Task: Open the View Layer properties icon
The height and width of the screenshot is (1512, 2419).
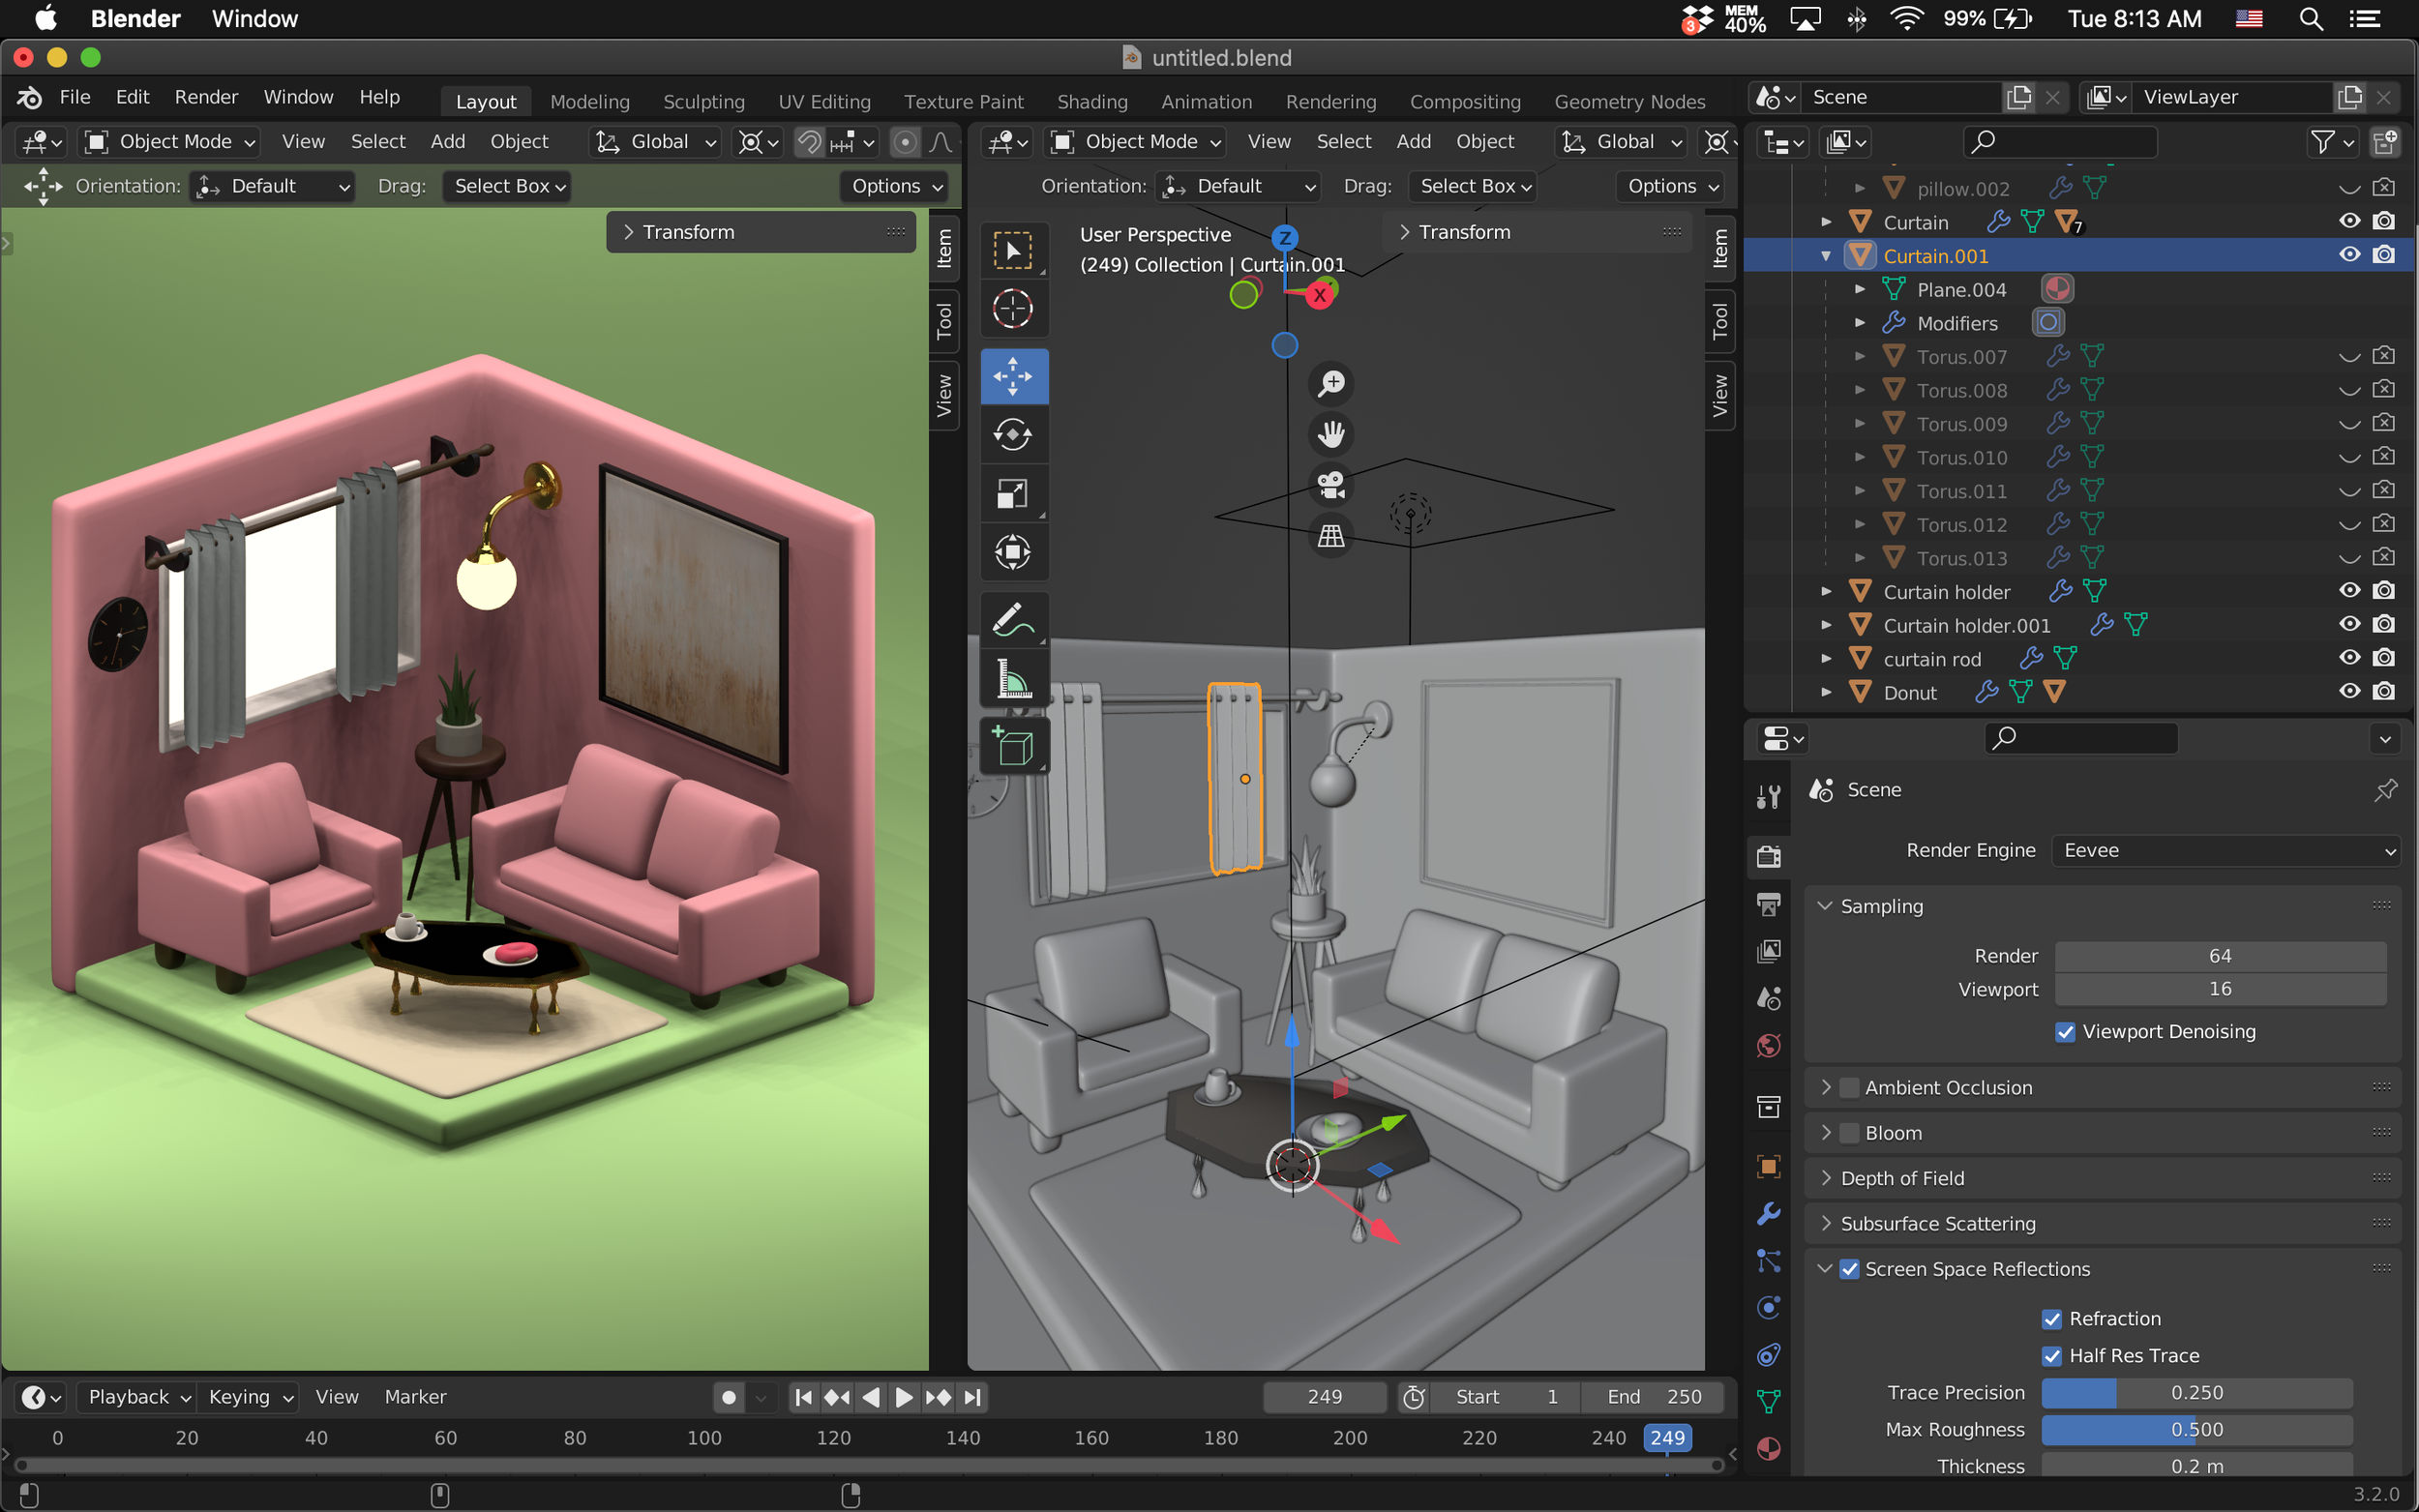Action: [x=1768, y=951]
